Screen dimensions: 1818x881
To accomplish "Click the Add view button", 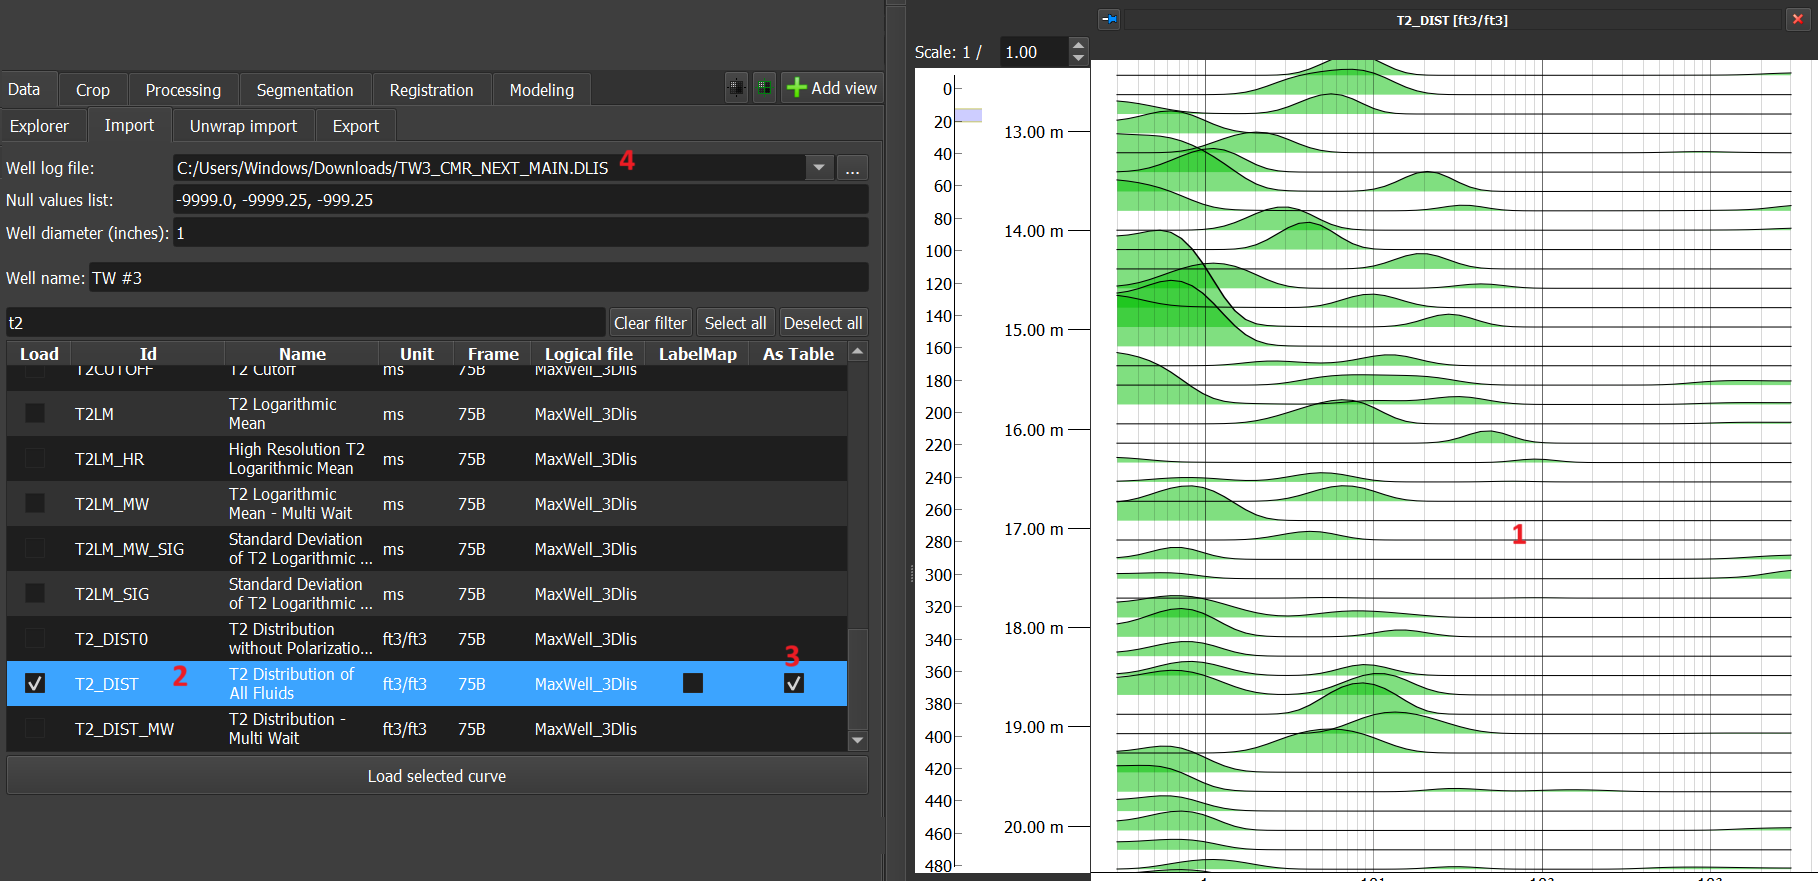I will click(832, 88).
